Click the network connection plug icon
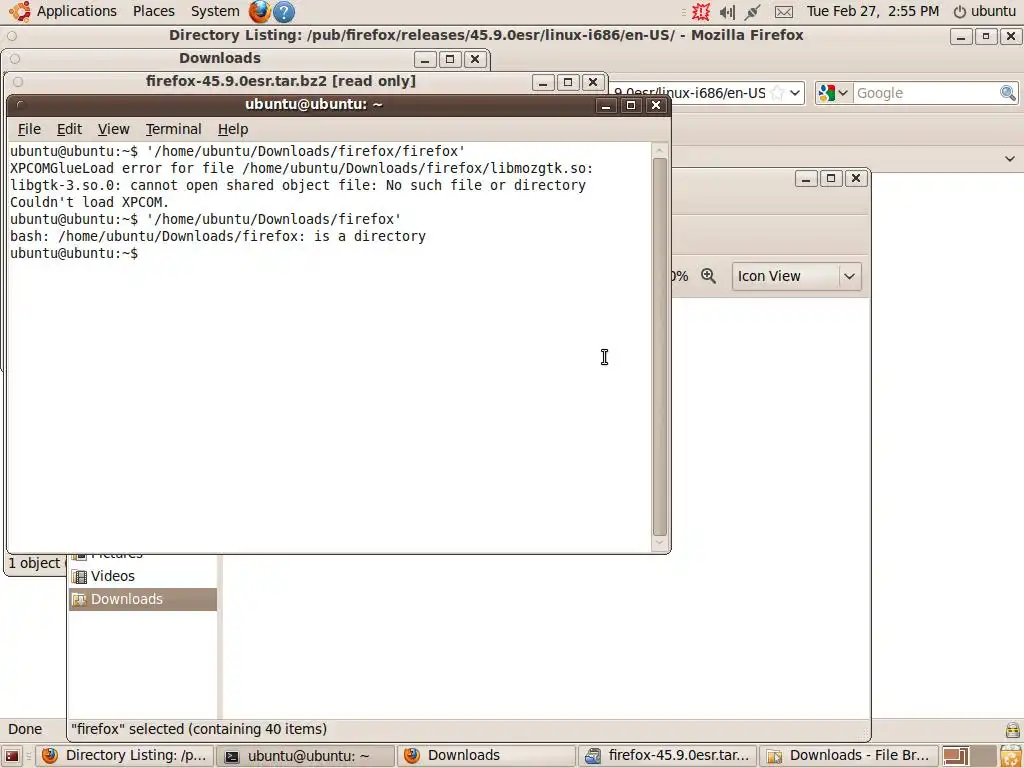The width and height of the screenshot is (1024, 768). [x=752, y=12]
